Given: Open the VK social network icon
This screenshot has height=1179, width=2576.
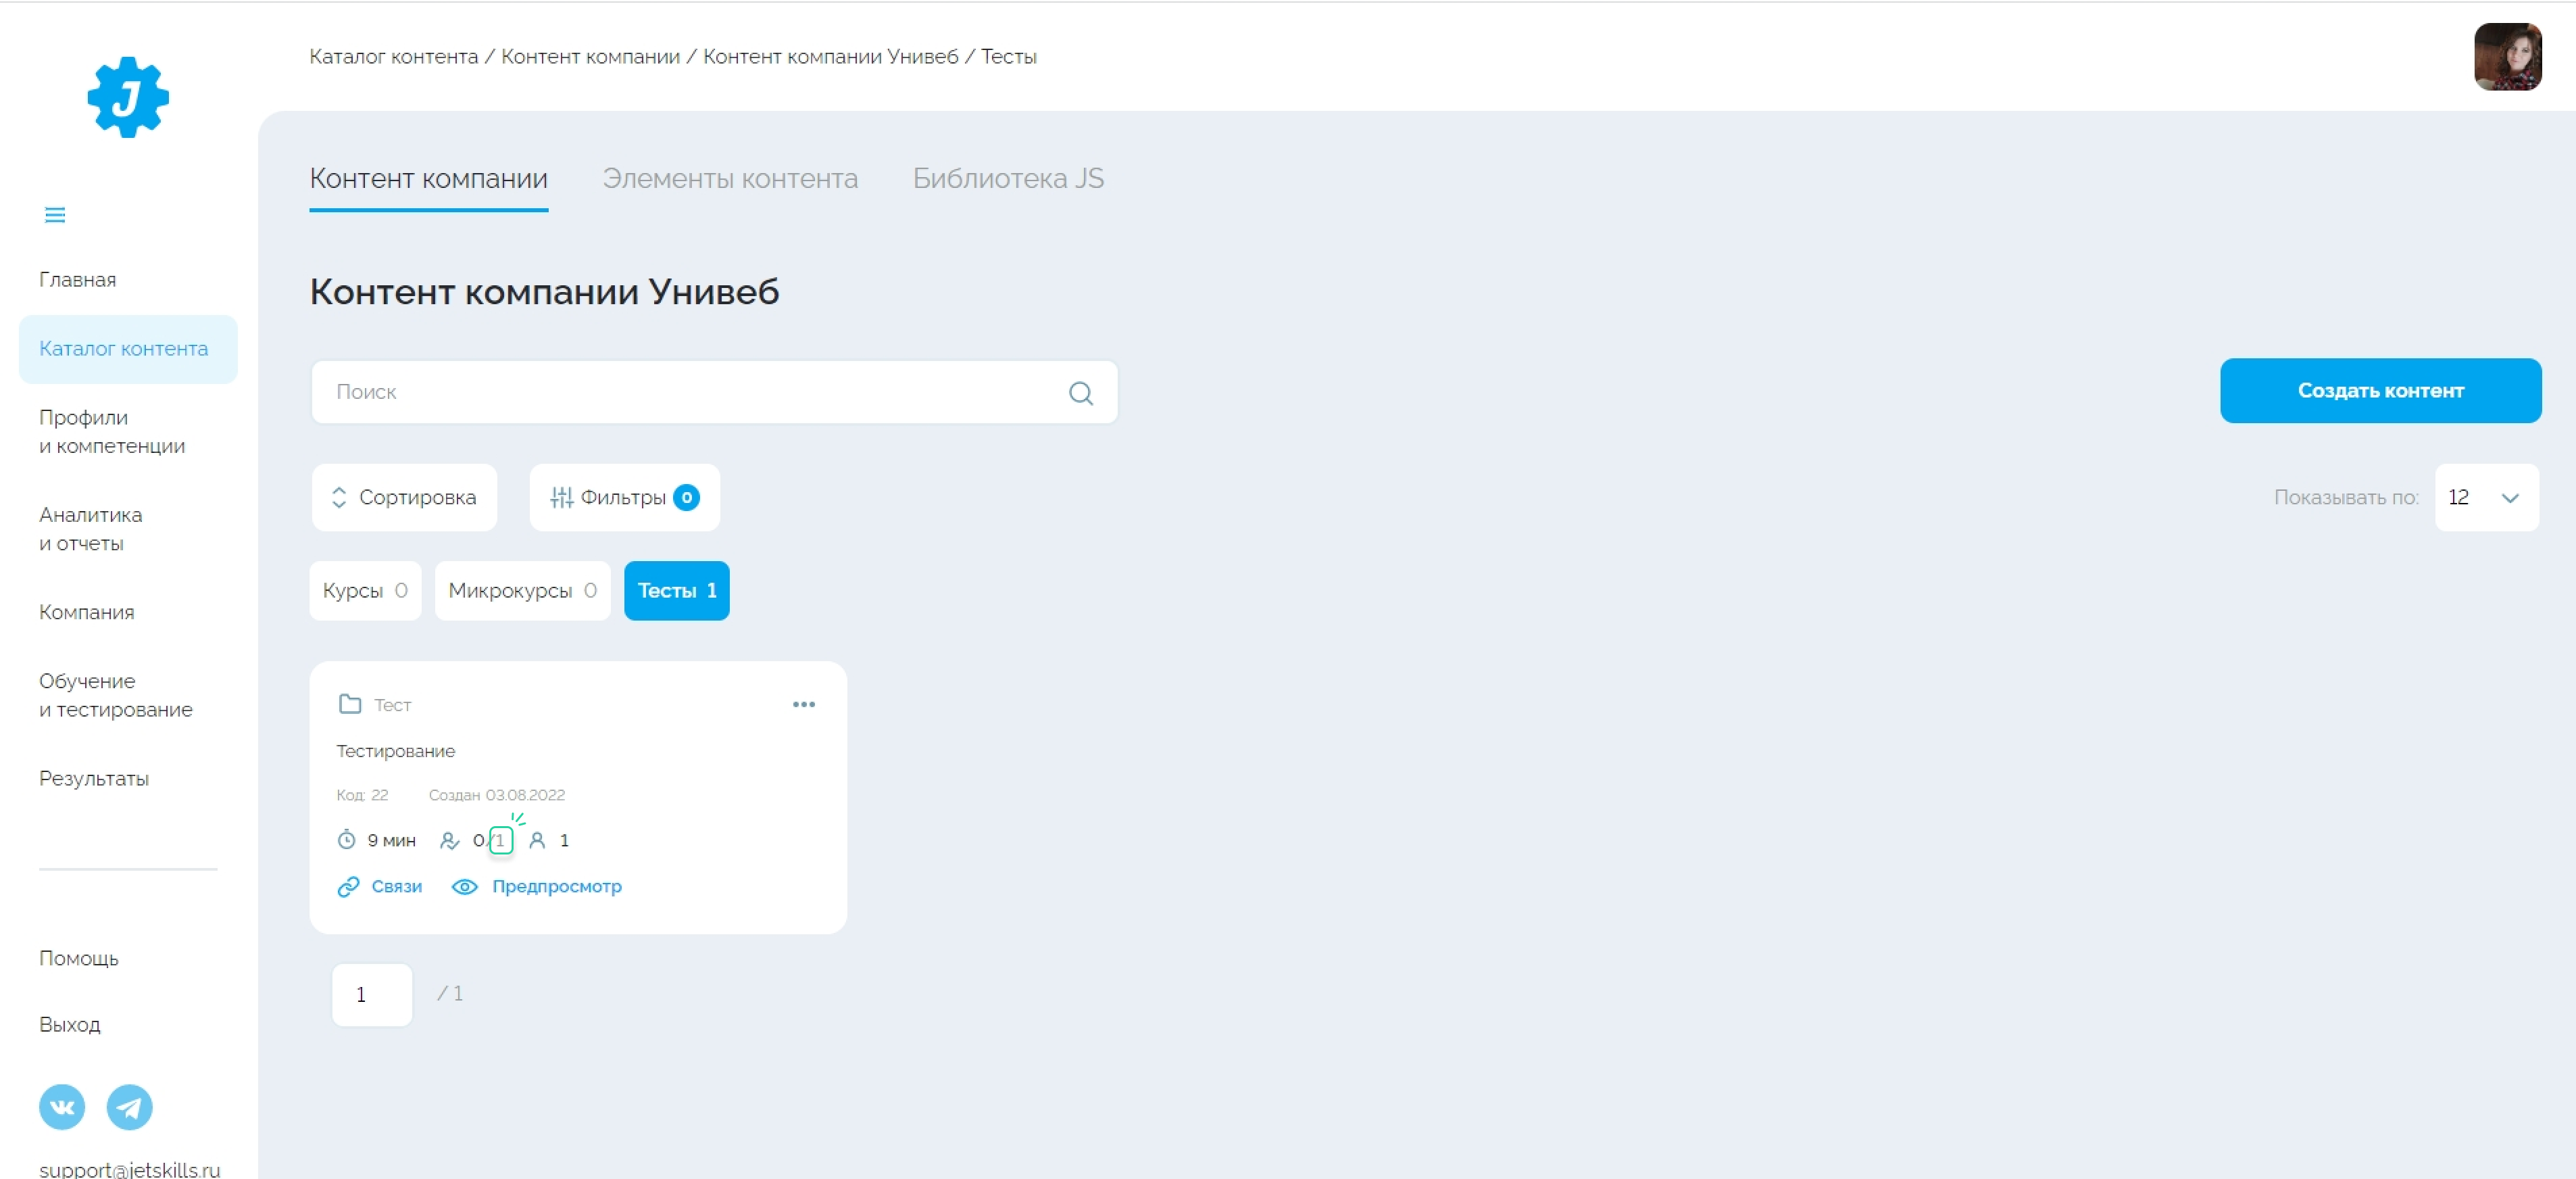Looking at the screenshot, I should pos(62,1107).
